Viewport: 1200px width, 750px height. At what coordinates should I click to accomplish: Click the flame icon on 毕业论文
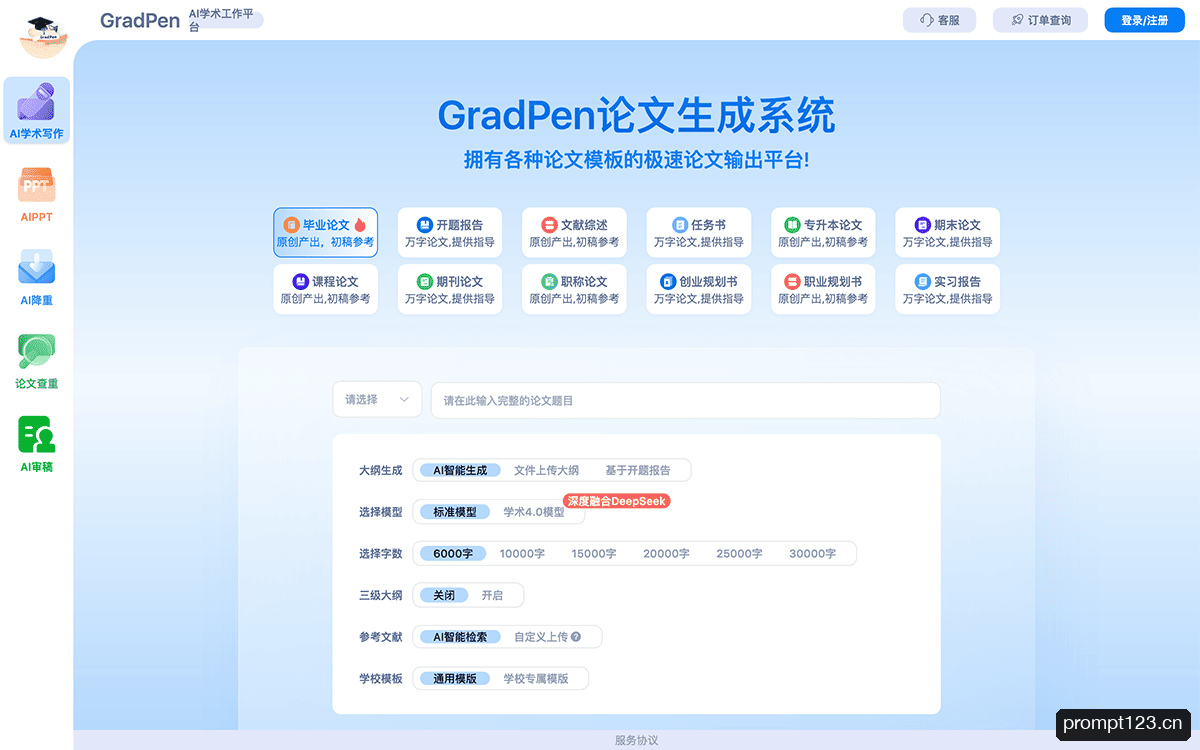[x=360, y=225]
